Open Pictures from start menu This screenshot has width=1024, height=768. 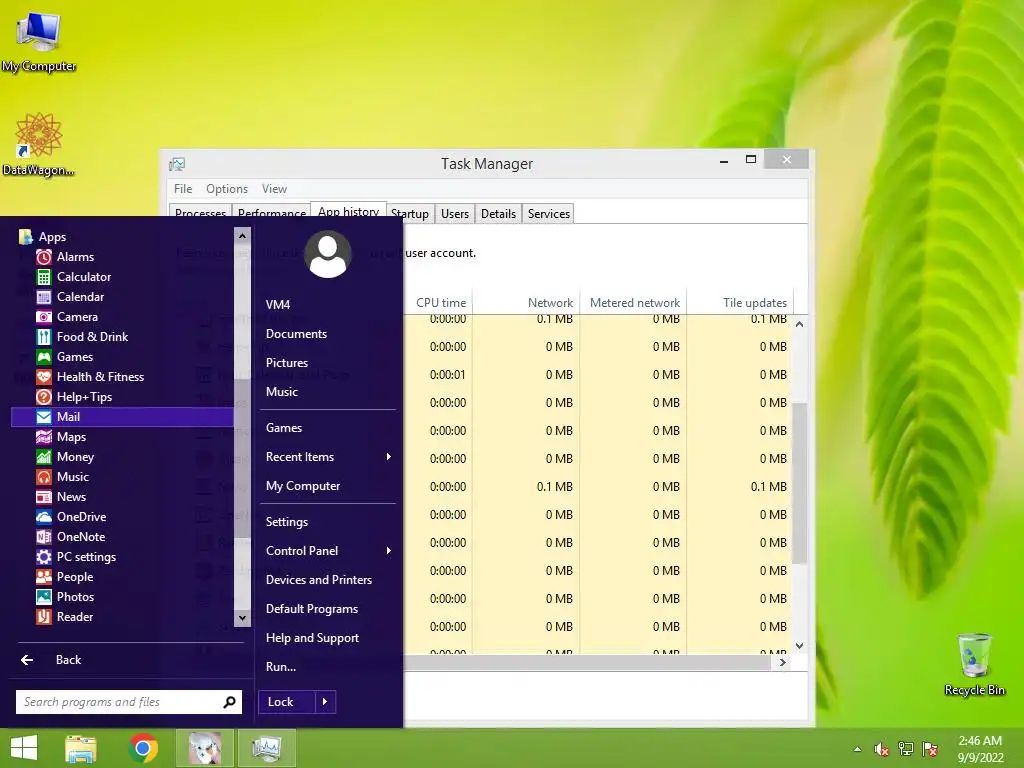pos(287,362)
